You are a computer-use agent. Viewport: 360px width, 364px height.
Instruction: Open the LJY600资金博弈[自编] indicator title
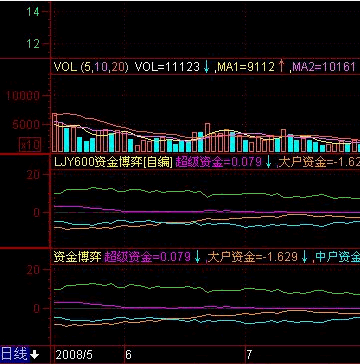[x=113, y=162]
